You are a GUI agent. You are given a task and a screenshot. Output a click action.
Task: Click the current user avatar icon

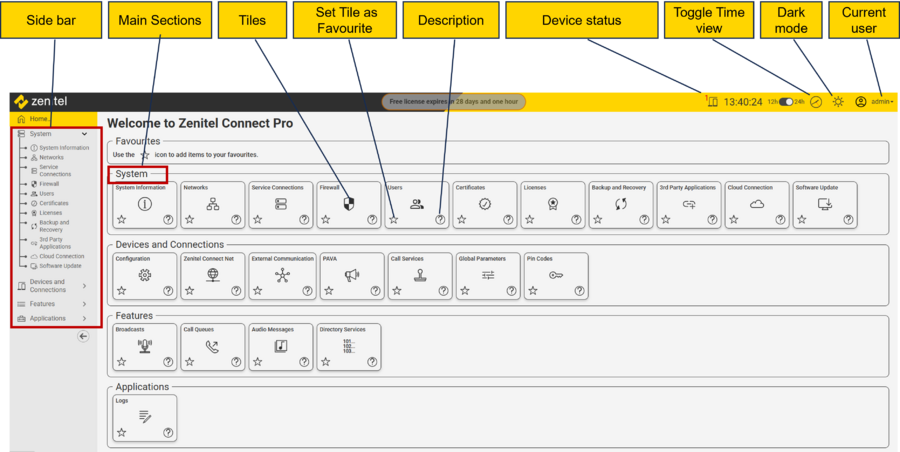pos(860,102)
